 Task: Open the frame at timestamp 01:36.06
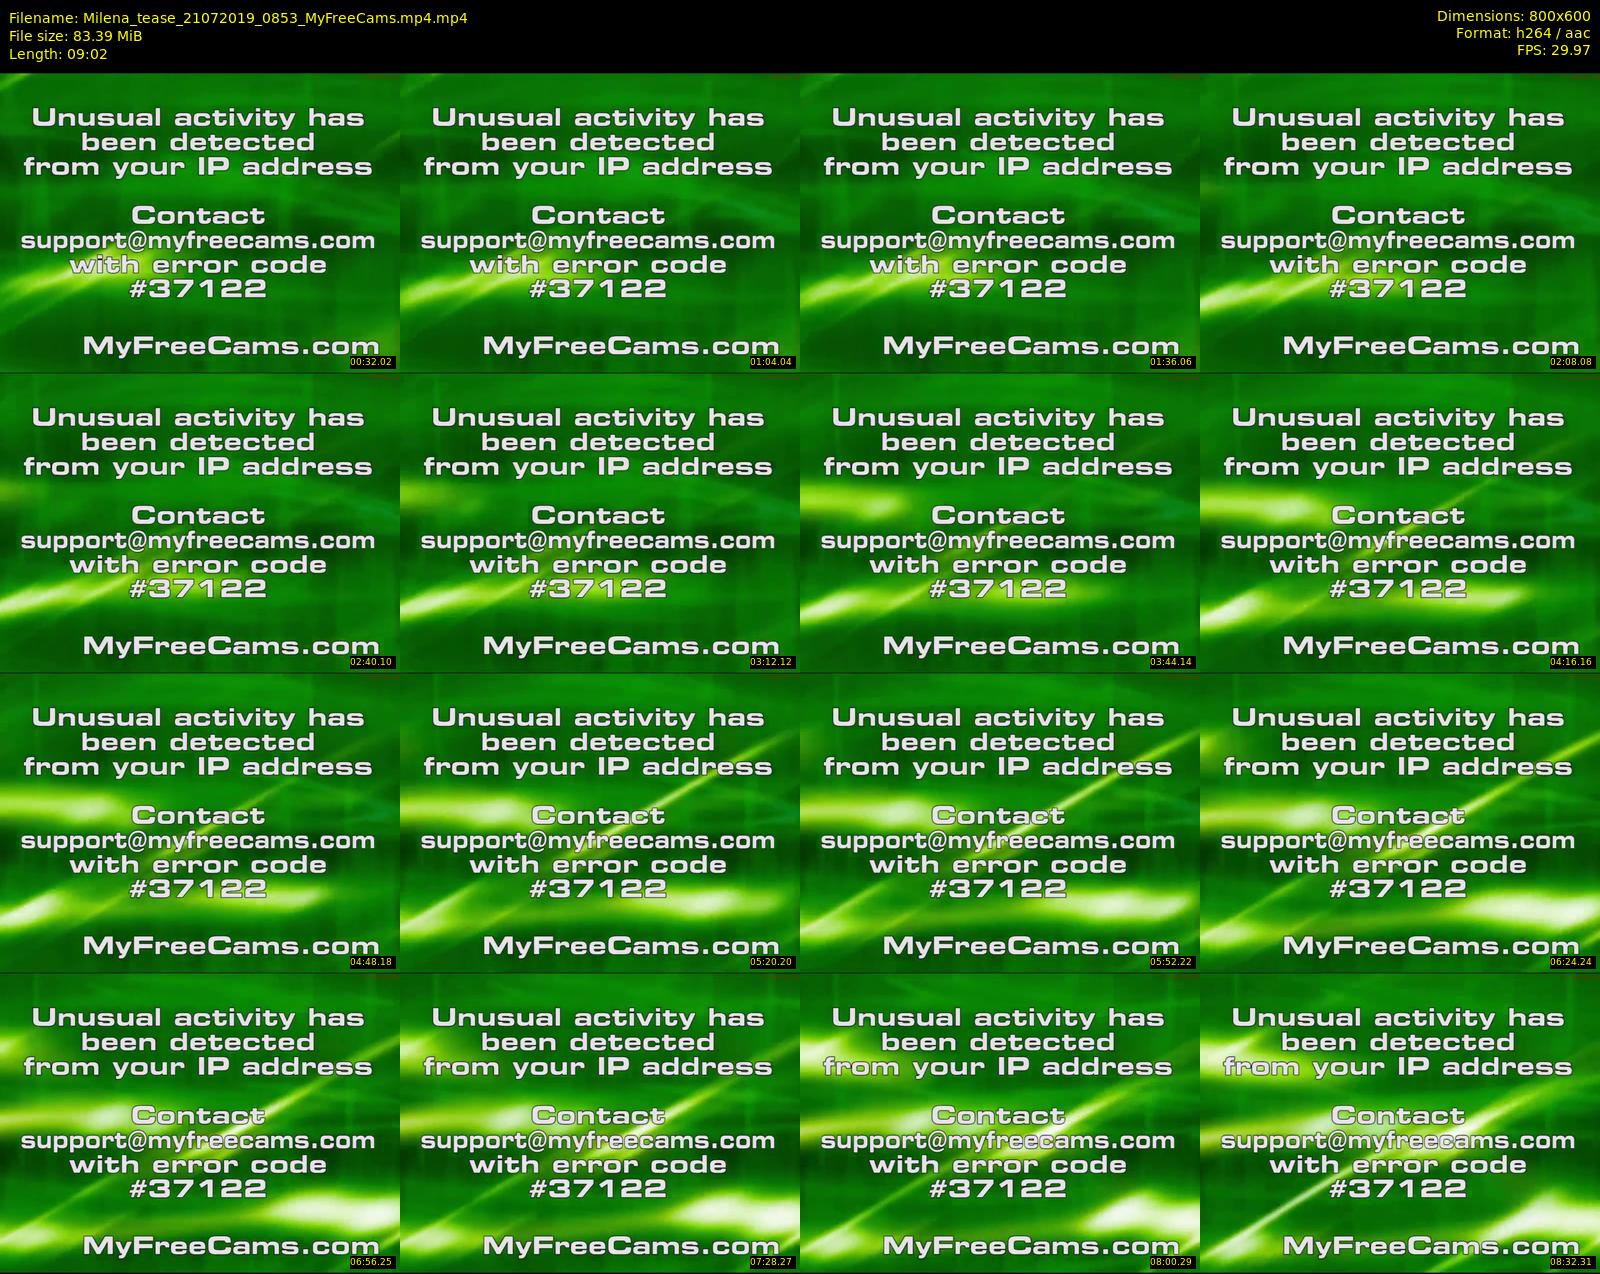pos(999,222)
